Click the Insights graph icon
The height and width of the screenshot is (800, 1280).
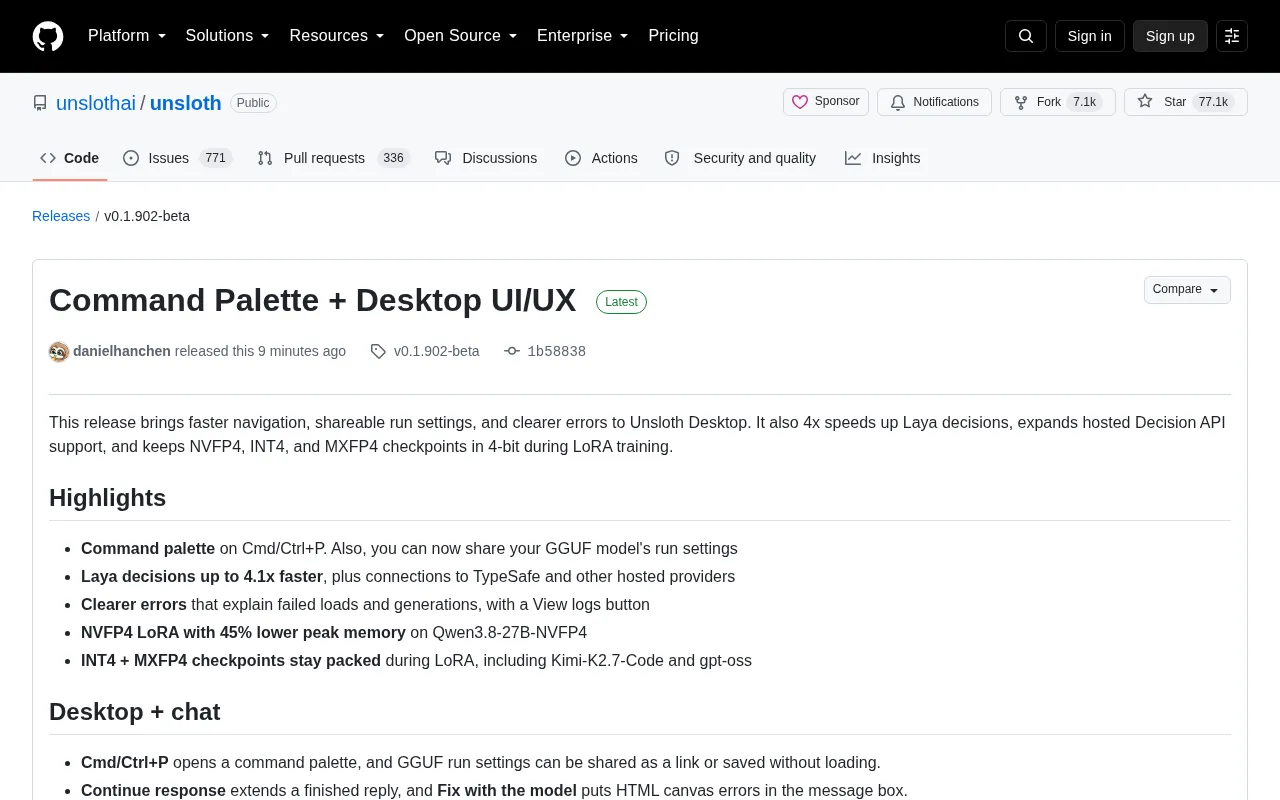[853, 158]
